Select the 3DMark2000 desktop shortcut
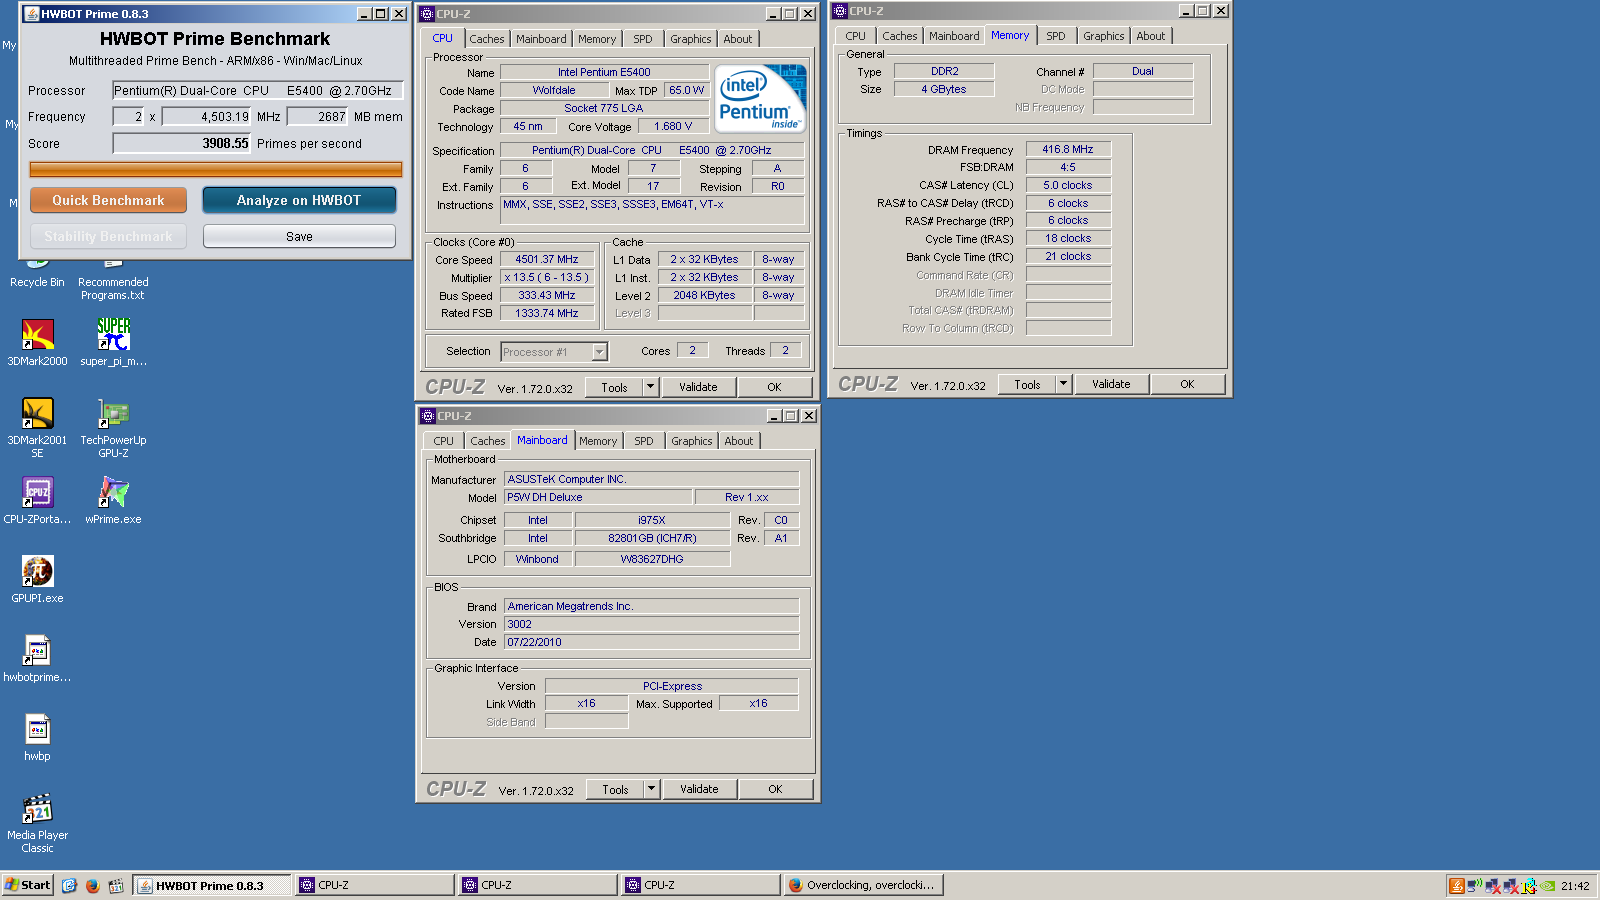 point(37,342)
